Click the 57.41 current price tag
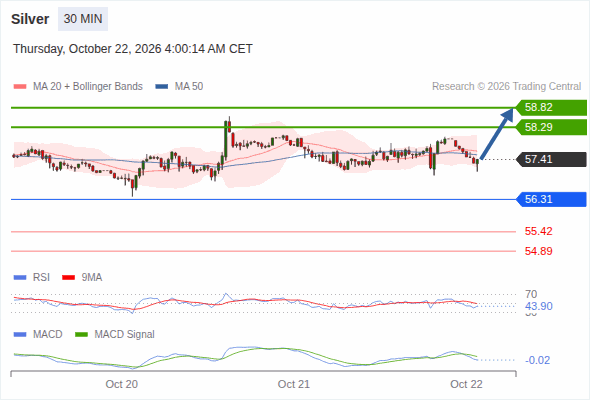This screenshot has height=400, width=590. coord(551,160)
